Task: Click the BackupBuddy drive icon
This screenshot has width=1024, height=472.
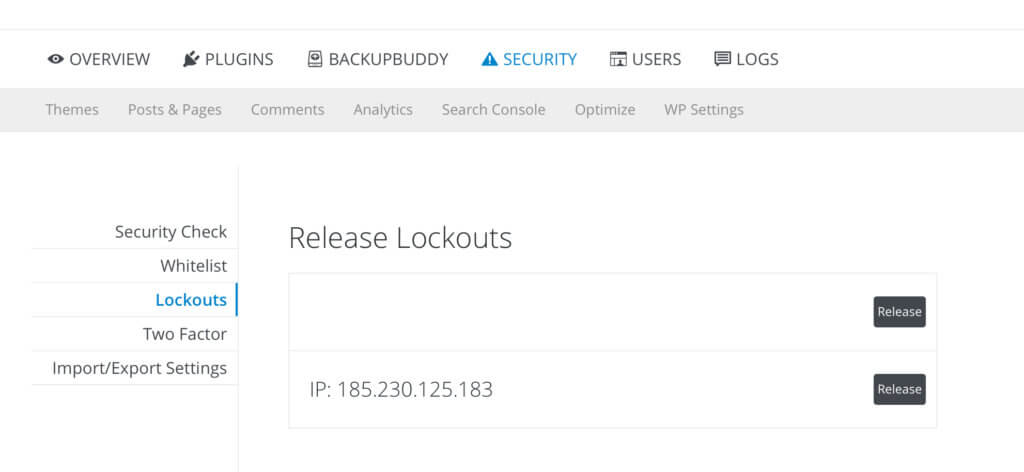Action: (315, 59)
